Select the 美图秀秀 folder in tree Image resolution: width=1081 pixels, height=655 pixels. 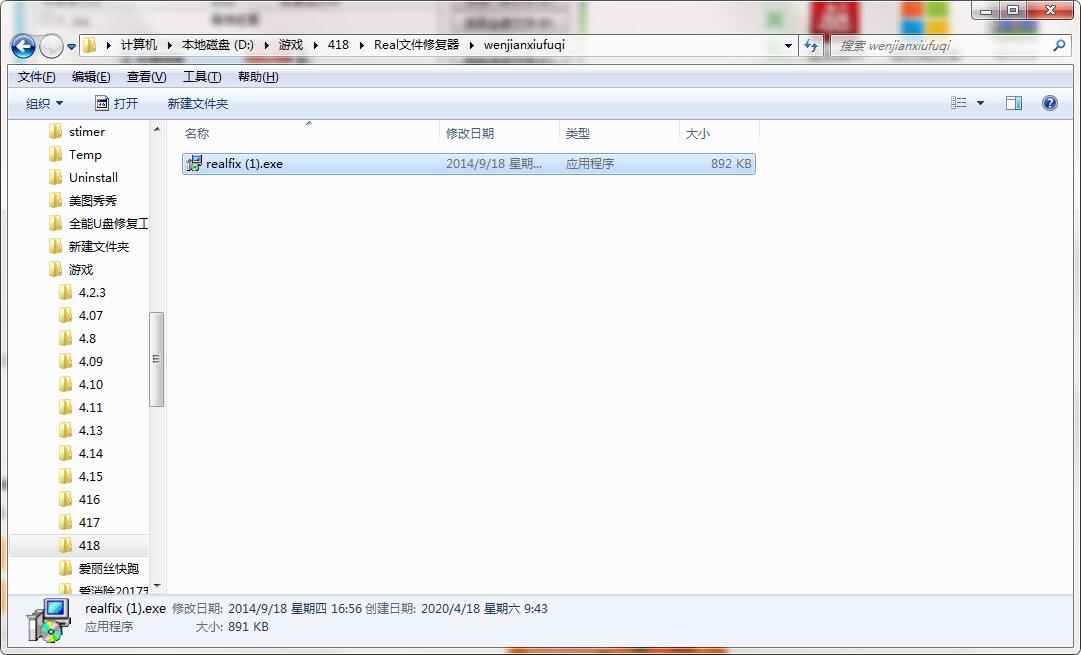92,201
